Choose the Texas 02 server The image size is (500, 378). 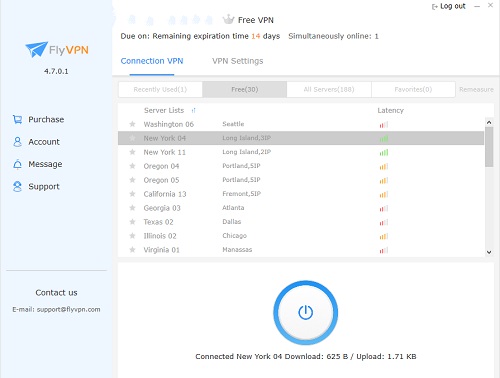tap(301, 222)
